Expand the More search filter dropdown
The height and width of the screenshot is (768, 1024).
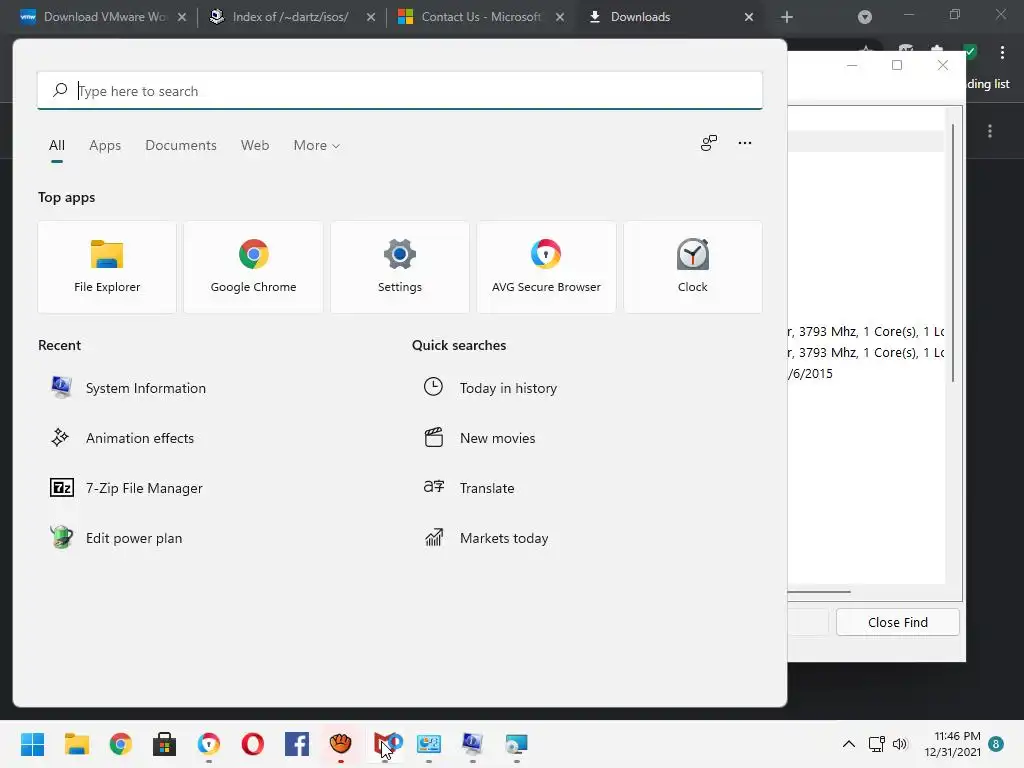317,145
